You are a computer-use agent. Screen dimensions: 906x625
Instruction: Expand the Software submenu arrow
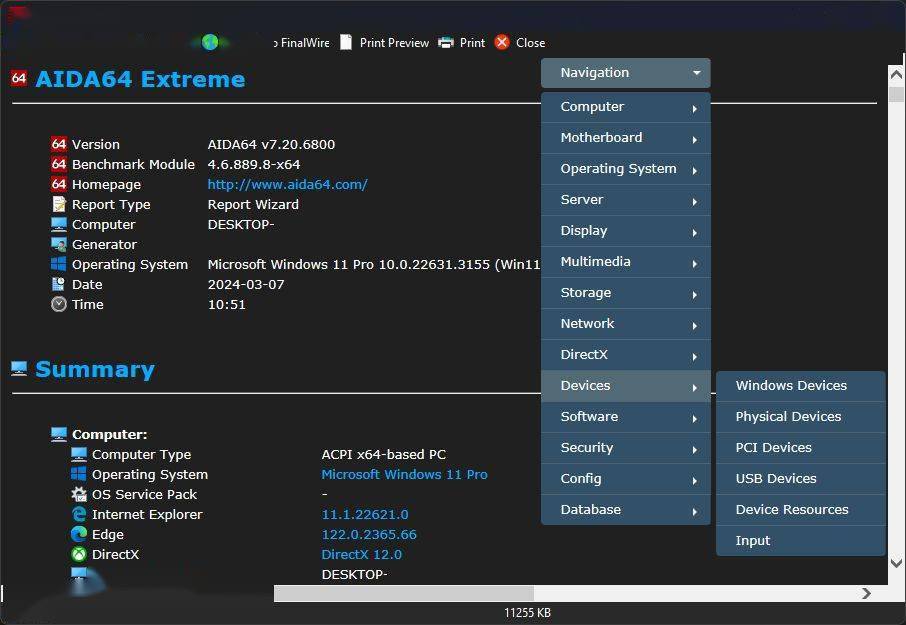(694, 418)
